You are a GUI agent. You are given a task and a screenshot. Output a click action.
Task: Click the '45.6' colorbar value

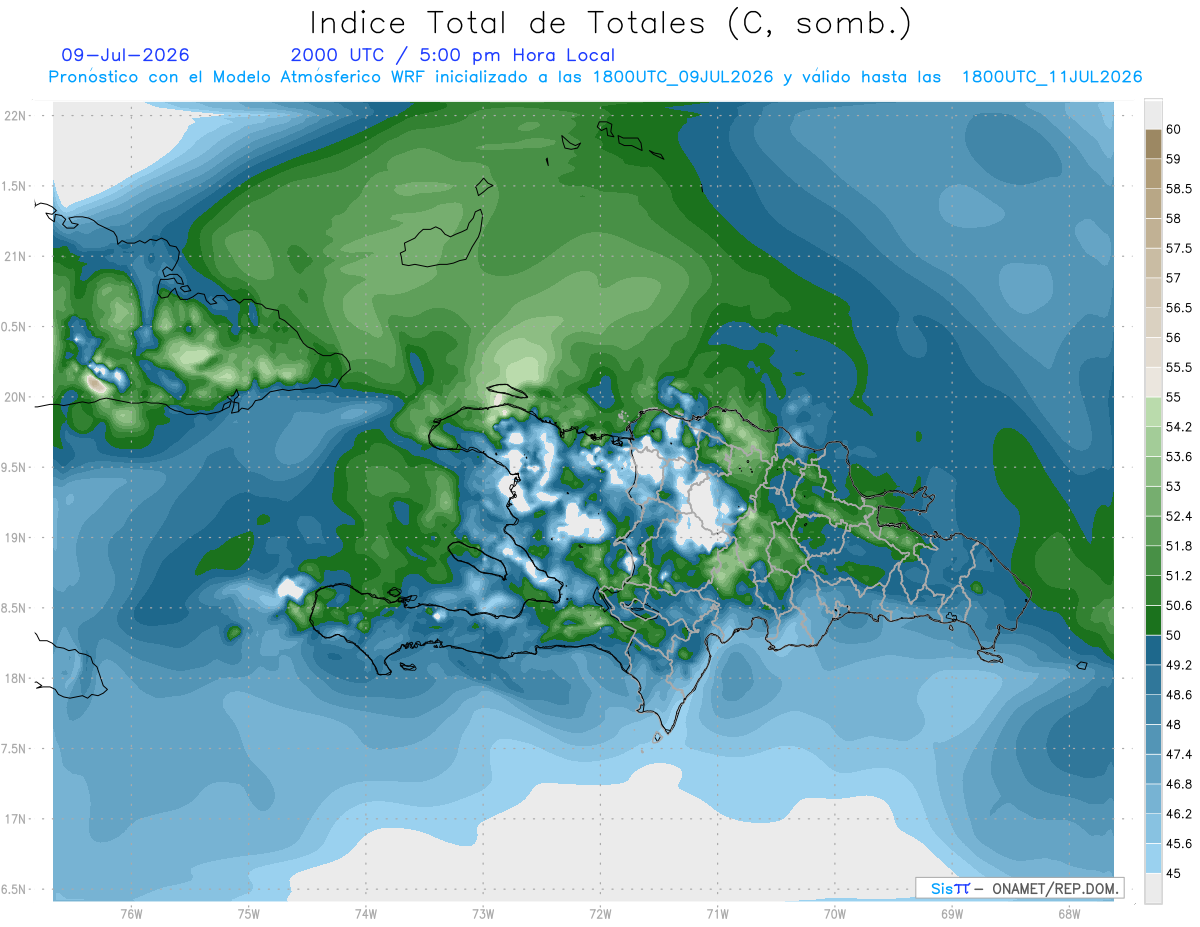(x=1179, y=843)
